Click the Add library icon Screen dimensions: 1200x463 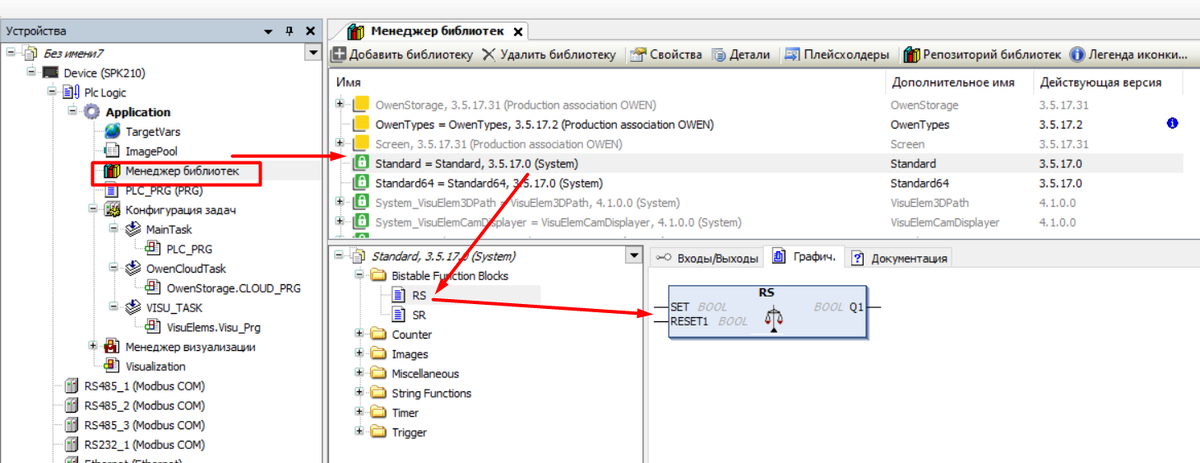[x=339, y=54]
